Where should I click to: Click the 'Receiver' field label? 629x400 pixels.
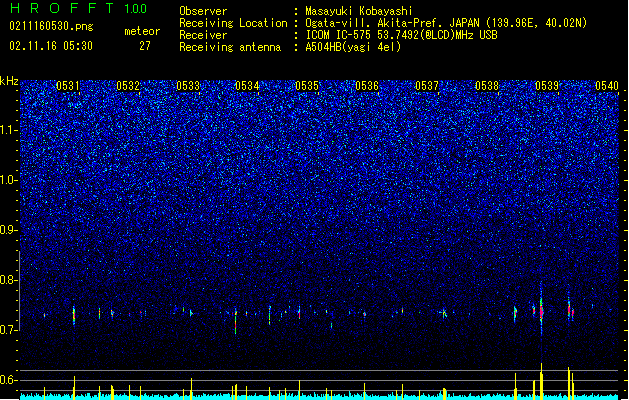pos(203,35)
